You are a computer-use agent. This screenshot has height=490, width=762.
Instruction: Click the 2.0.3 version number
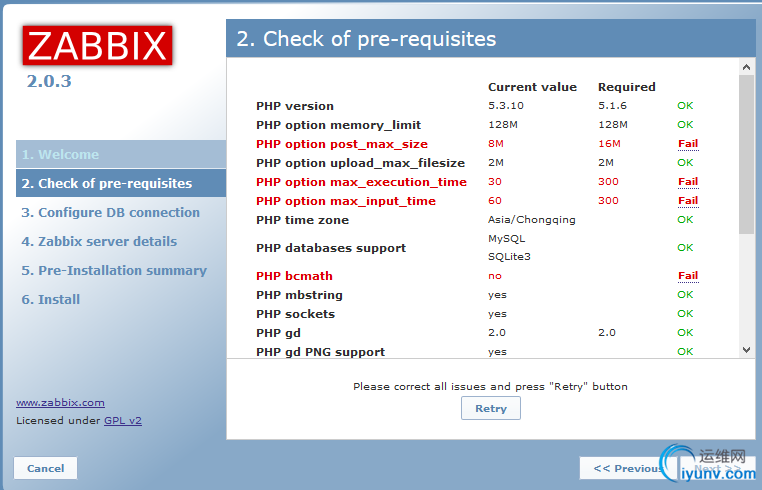[49, 81]
